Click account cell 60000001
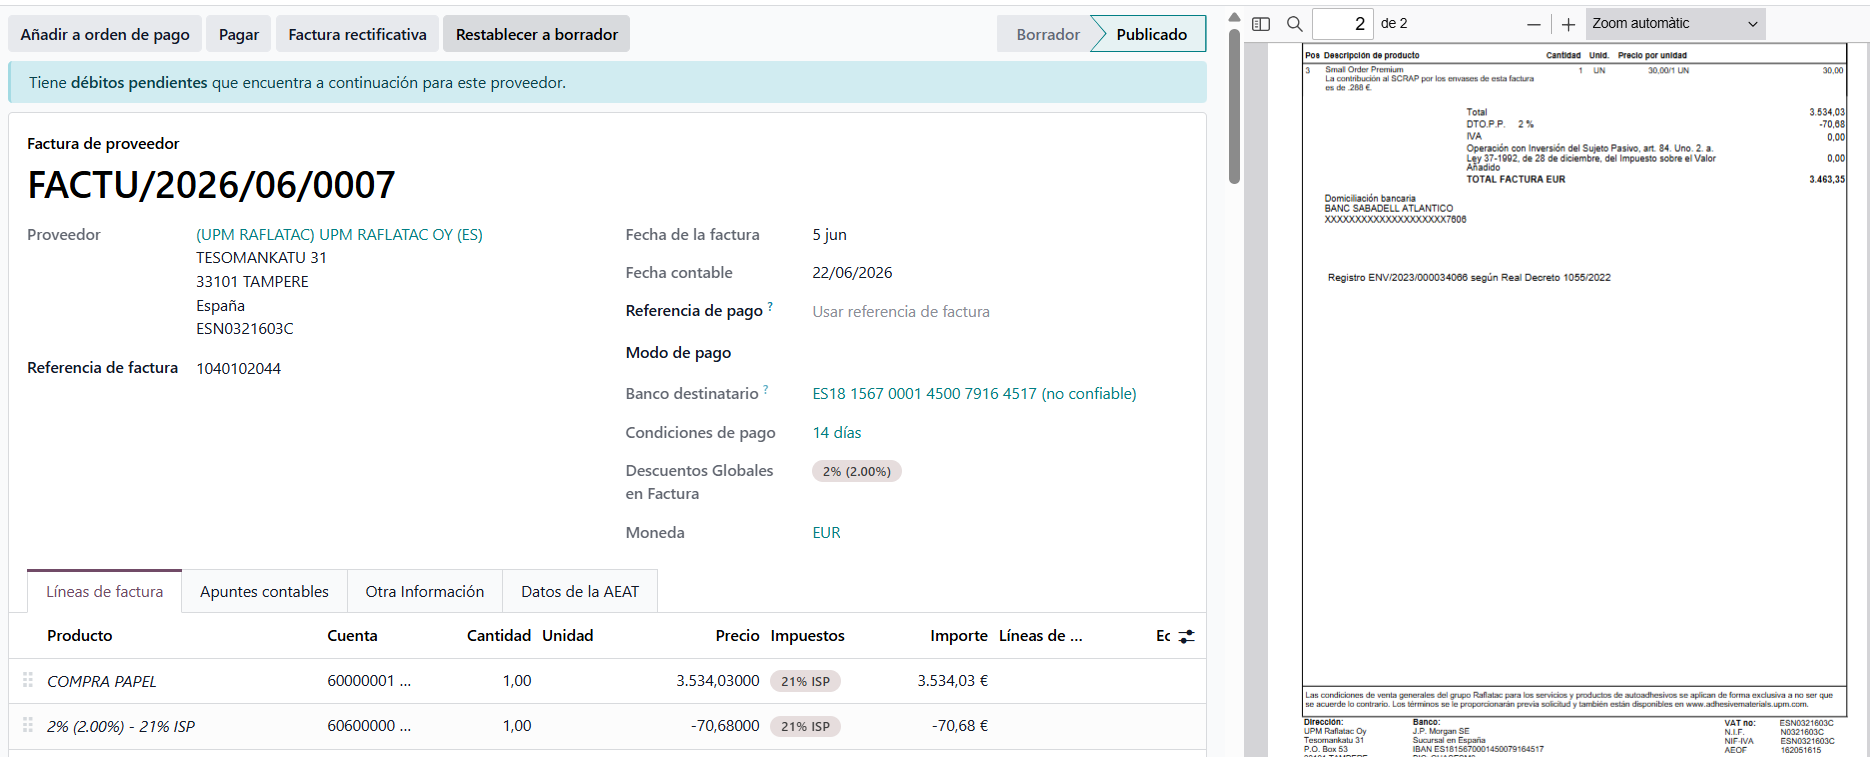The width and height of the screenshot is (1870, 757). tap(369, 681)
